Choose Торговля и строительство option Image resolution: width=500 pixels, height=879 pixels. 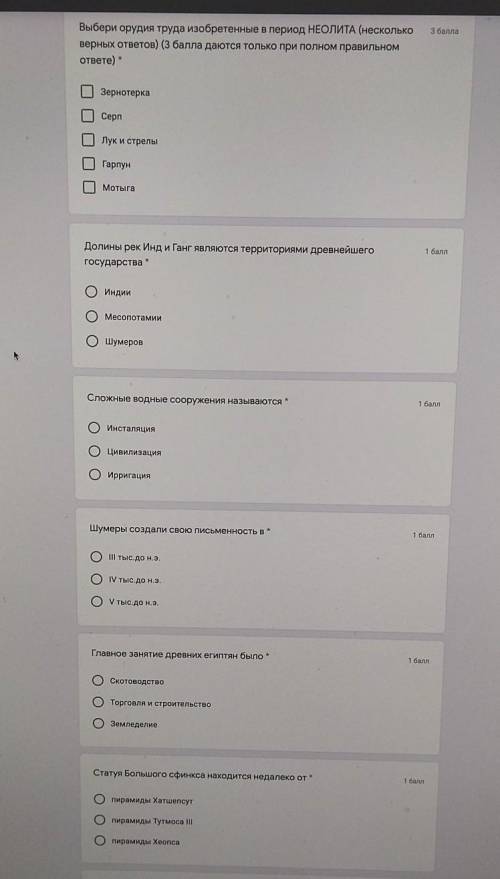click(99, 702)
